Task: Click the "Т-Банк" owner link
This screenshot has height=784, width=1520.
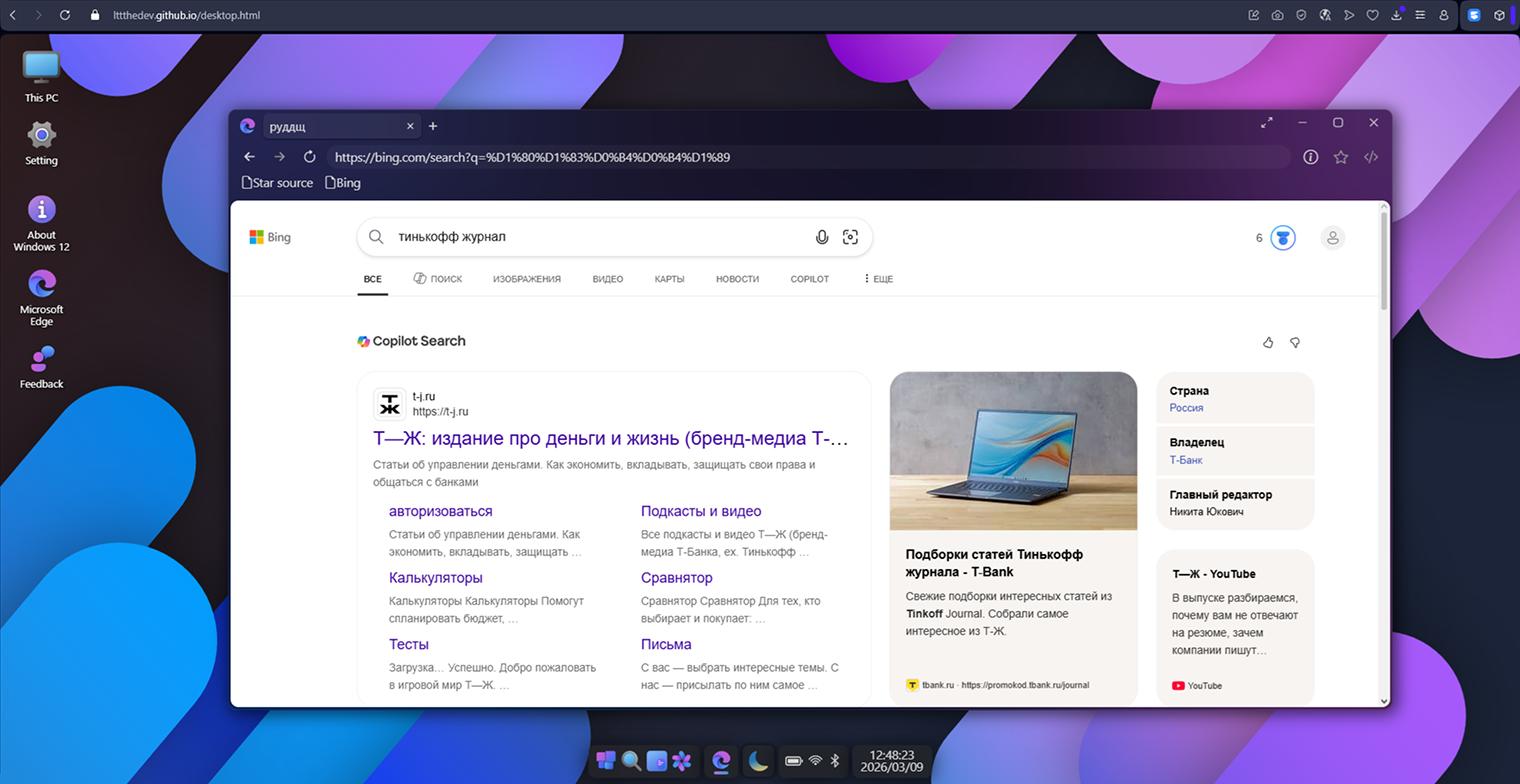Action: coord(1186,460)
